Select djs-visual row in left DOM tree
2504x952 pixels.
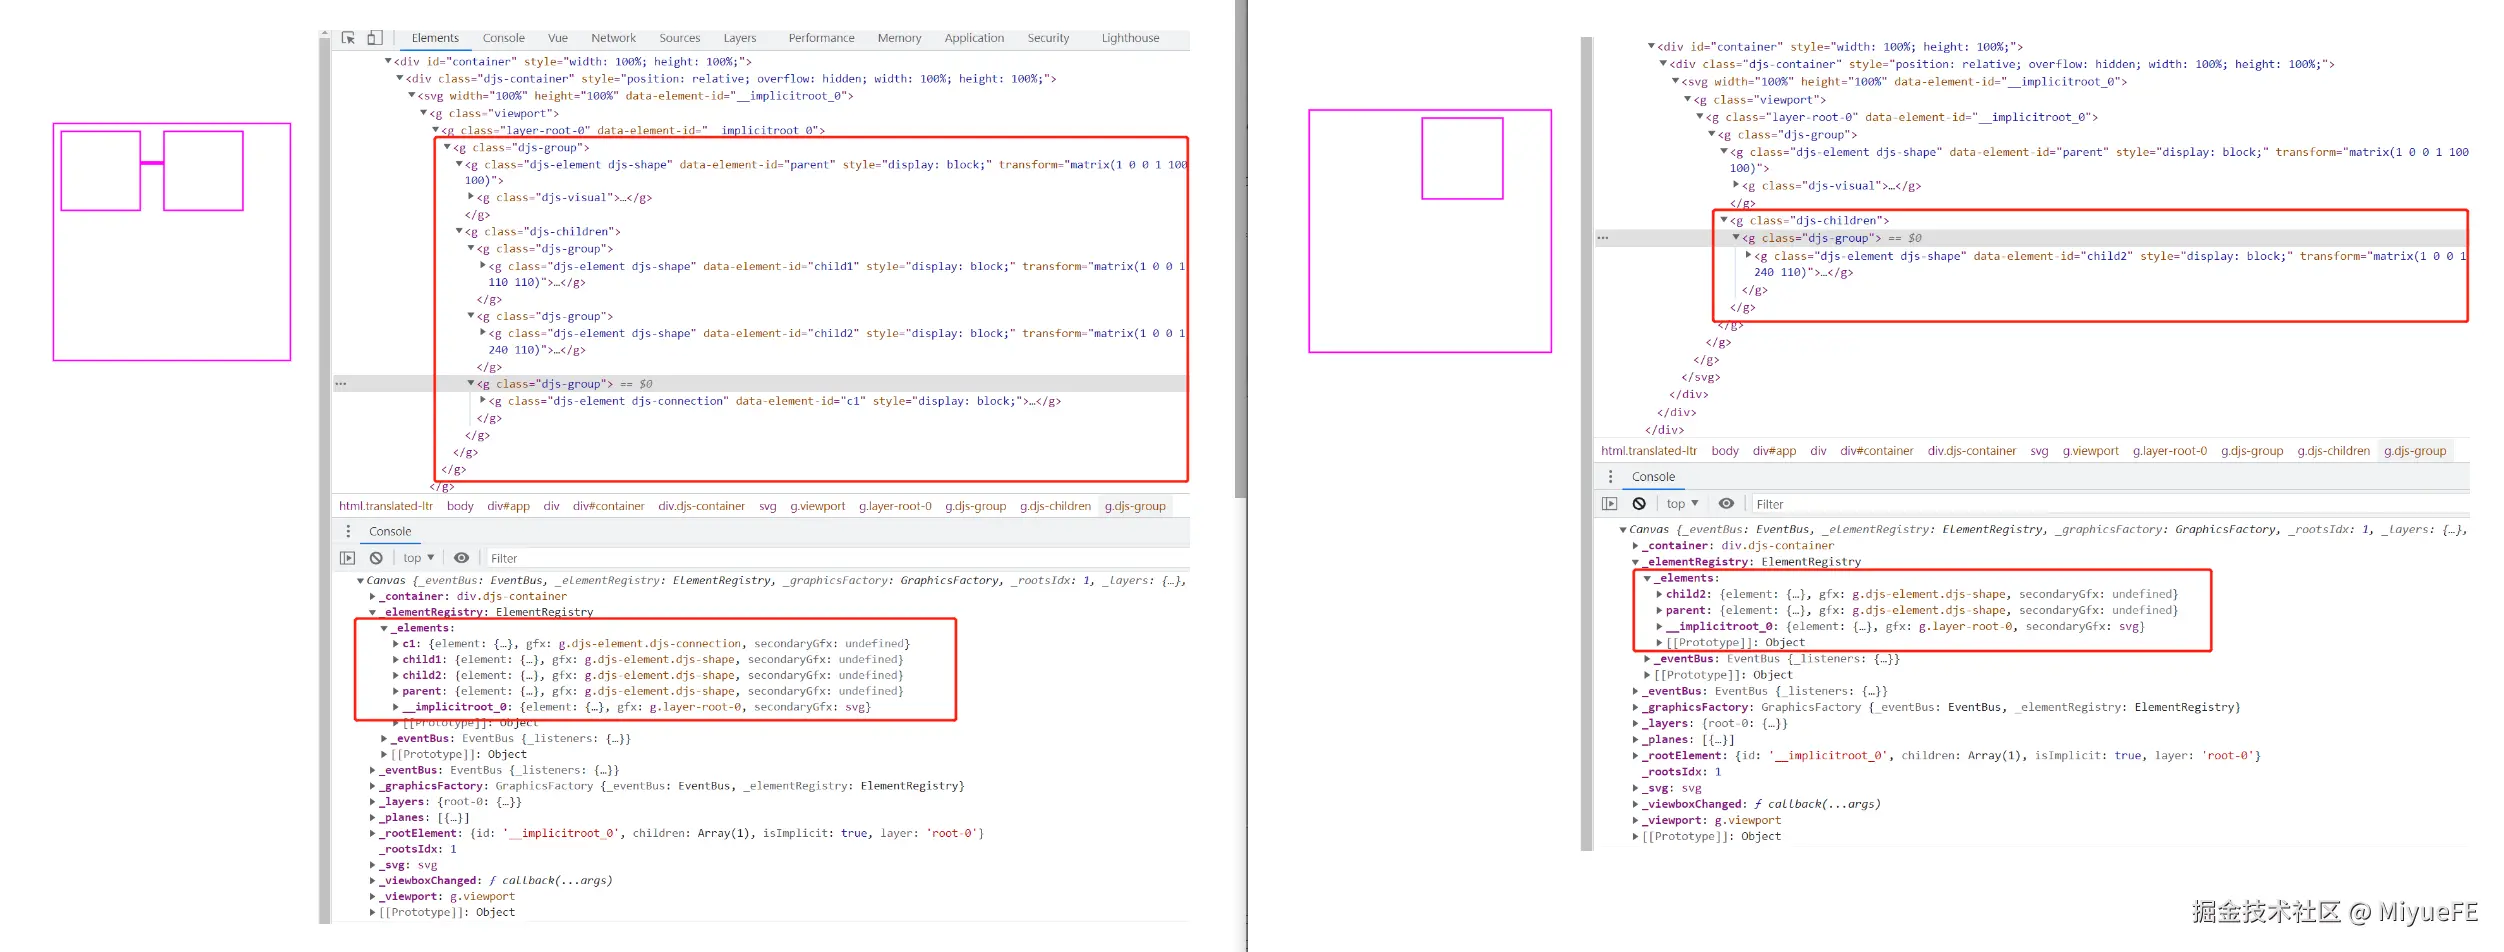(565, 198)
